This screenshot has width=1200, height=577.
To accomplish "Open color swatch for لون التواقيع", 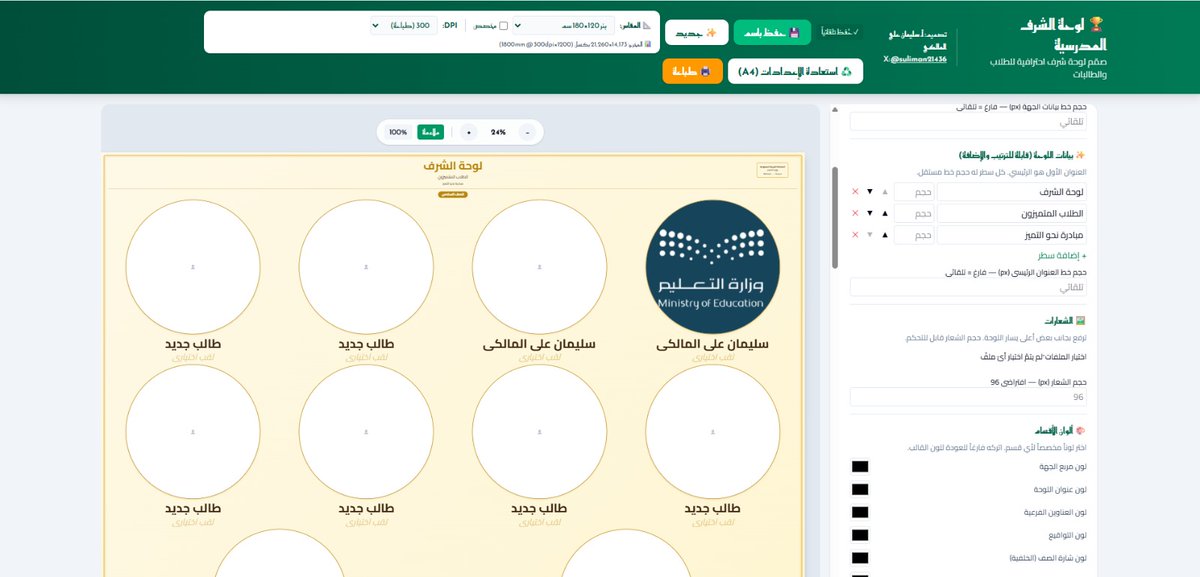I will [859, 535].
